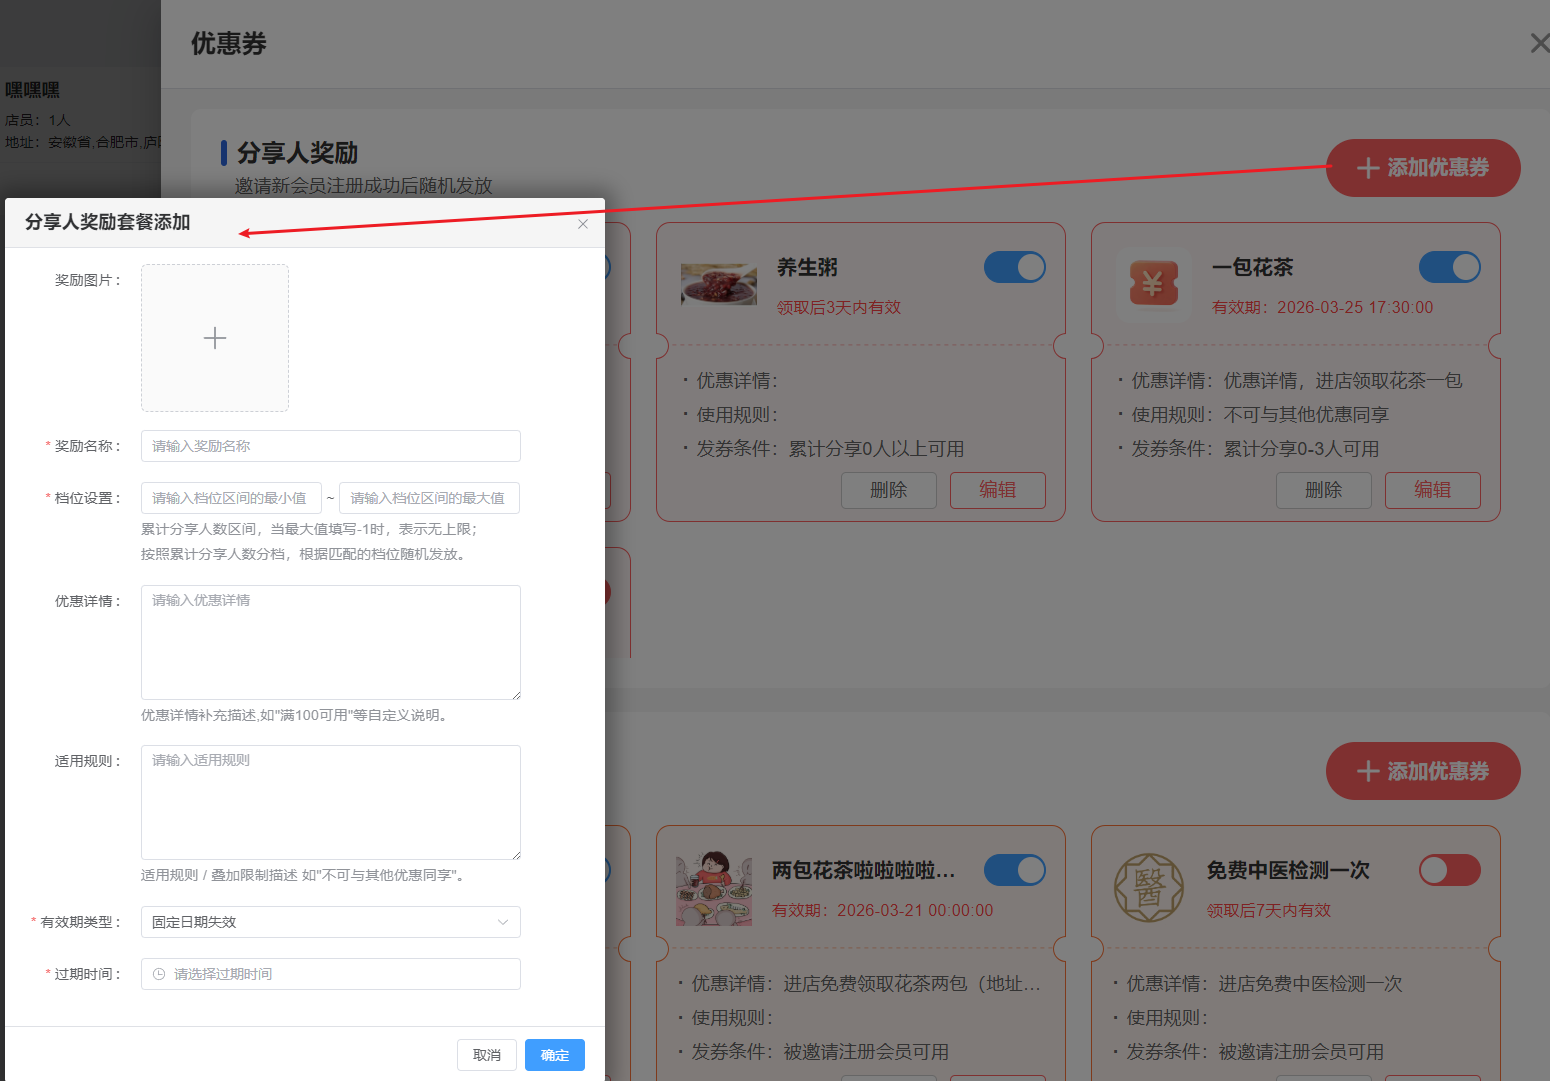This screenshot has width=1550, height=1081.
Task: Close the 分享人奖励套餐添加 dialog
Action: [583, 224]
